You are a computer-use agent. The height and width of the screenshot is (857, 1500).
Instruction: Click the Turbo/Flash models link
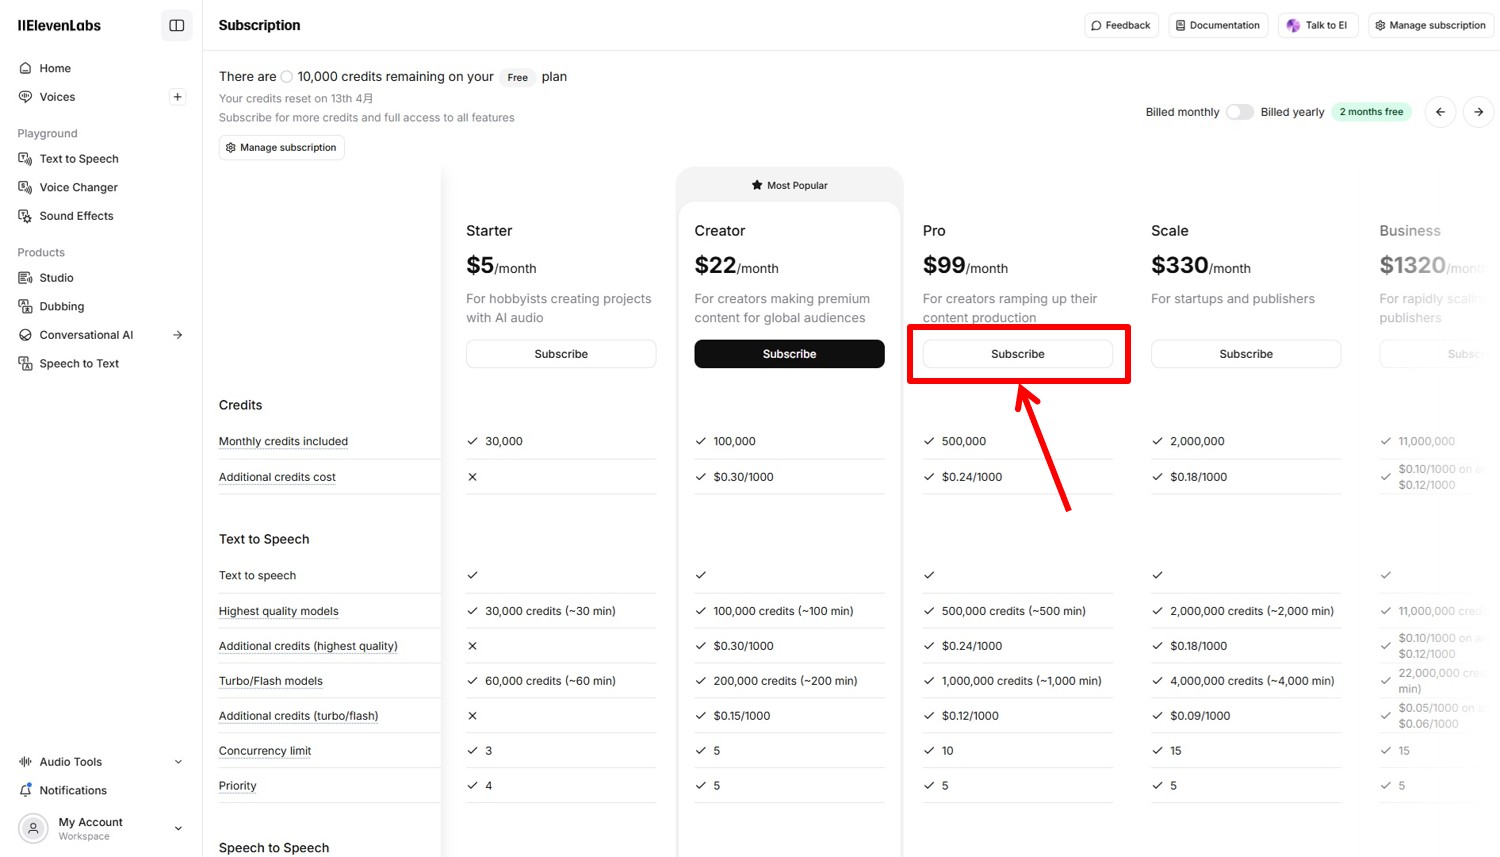click(x=271, y=681)
